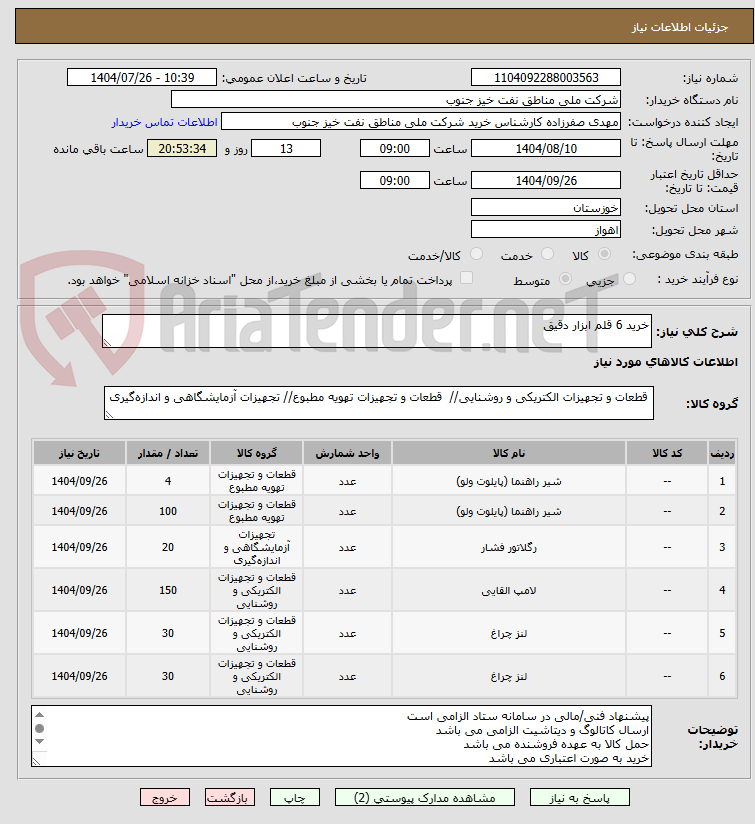This screenshot has height=824, width=755.
Task: Click the تعداد / مقدار column header
Action: pyautogui.click(x=168, y=453)
